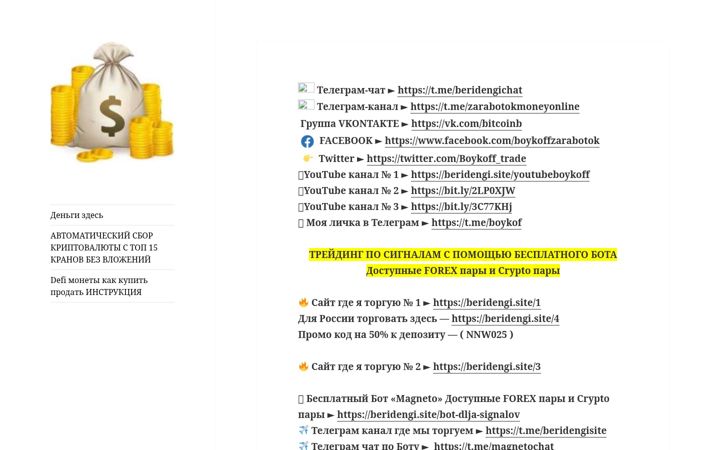This screenshot has height=450, width=720.
Task: Click the YouTube канал № 2 label
Action: click(x=351, y=191)
